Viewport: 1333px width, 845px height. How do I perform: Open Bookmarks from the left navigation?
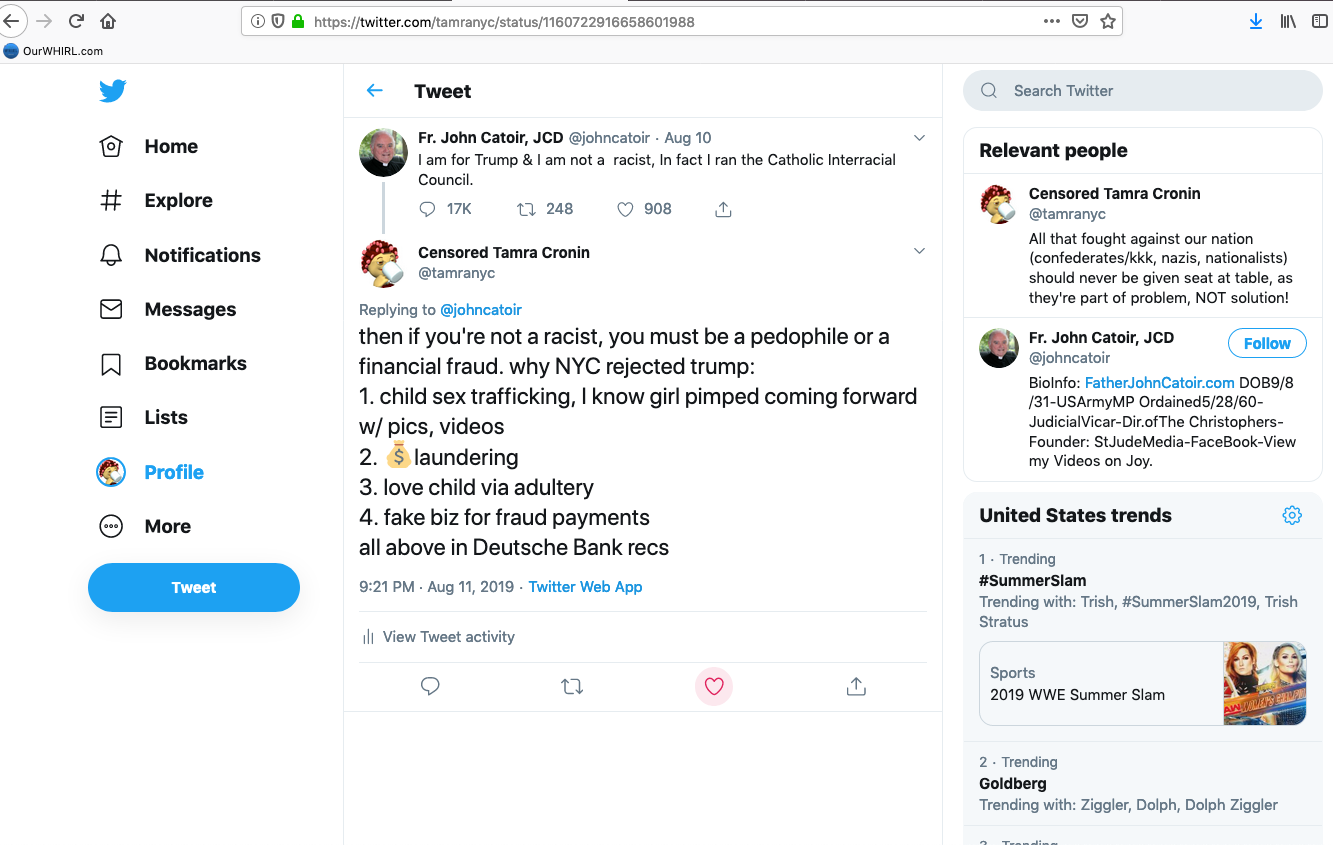coord(195,363)
